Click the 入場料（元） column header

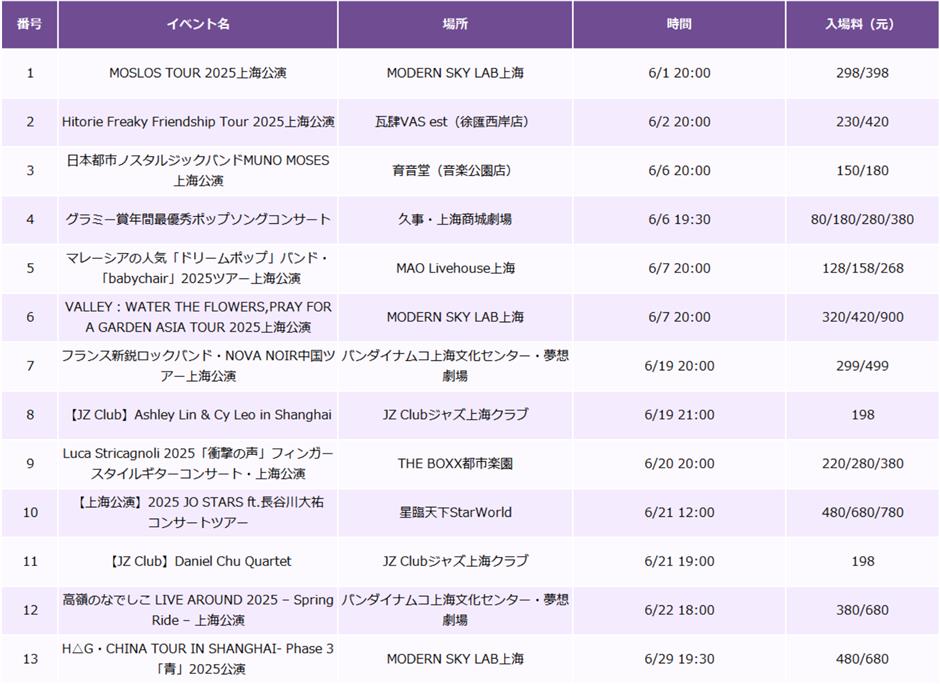pyautogui.click(x=862, y=24)
